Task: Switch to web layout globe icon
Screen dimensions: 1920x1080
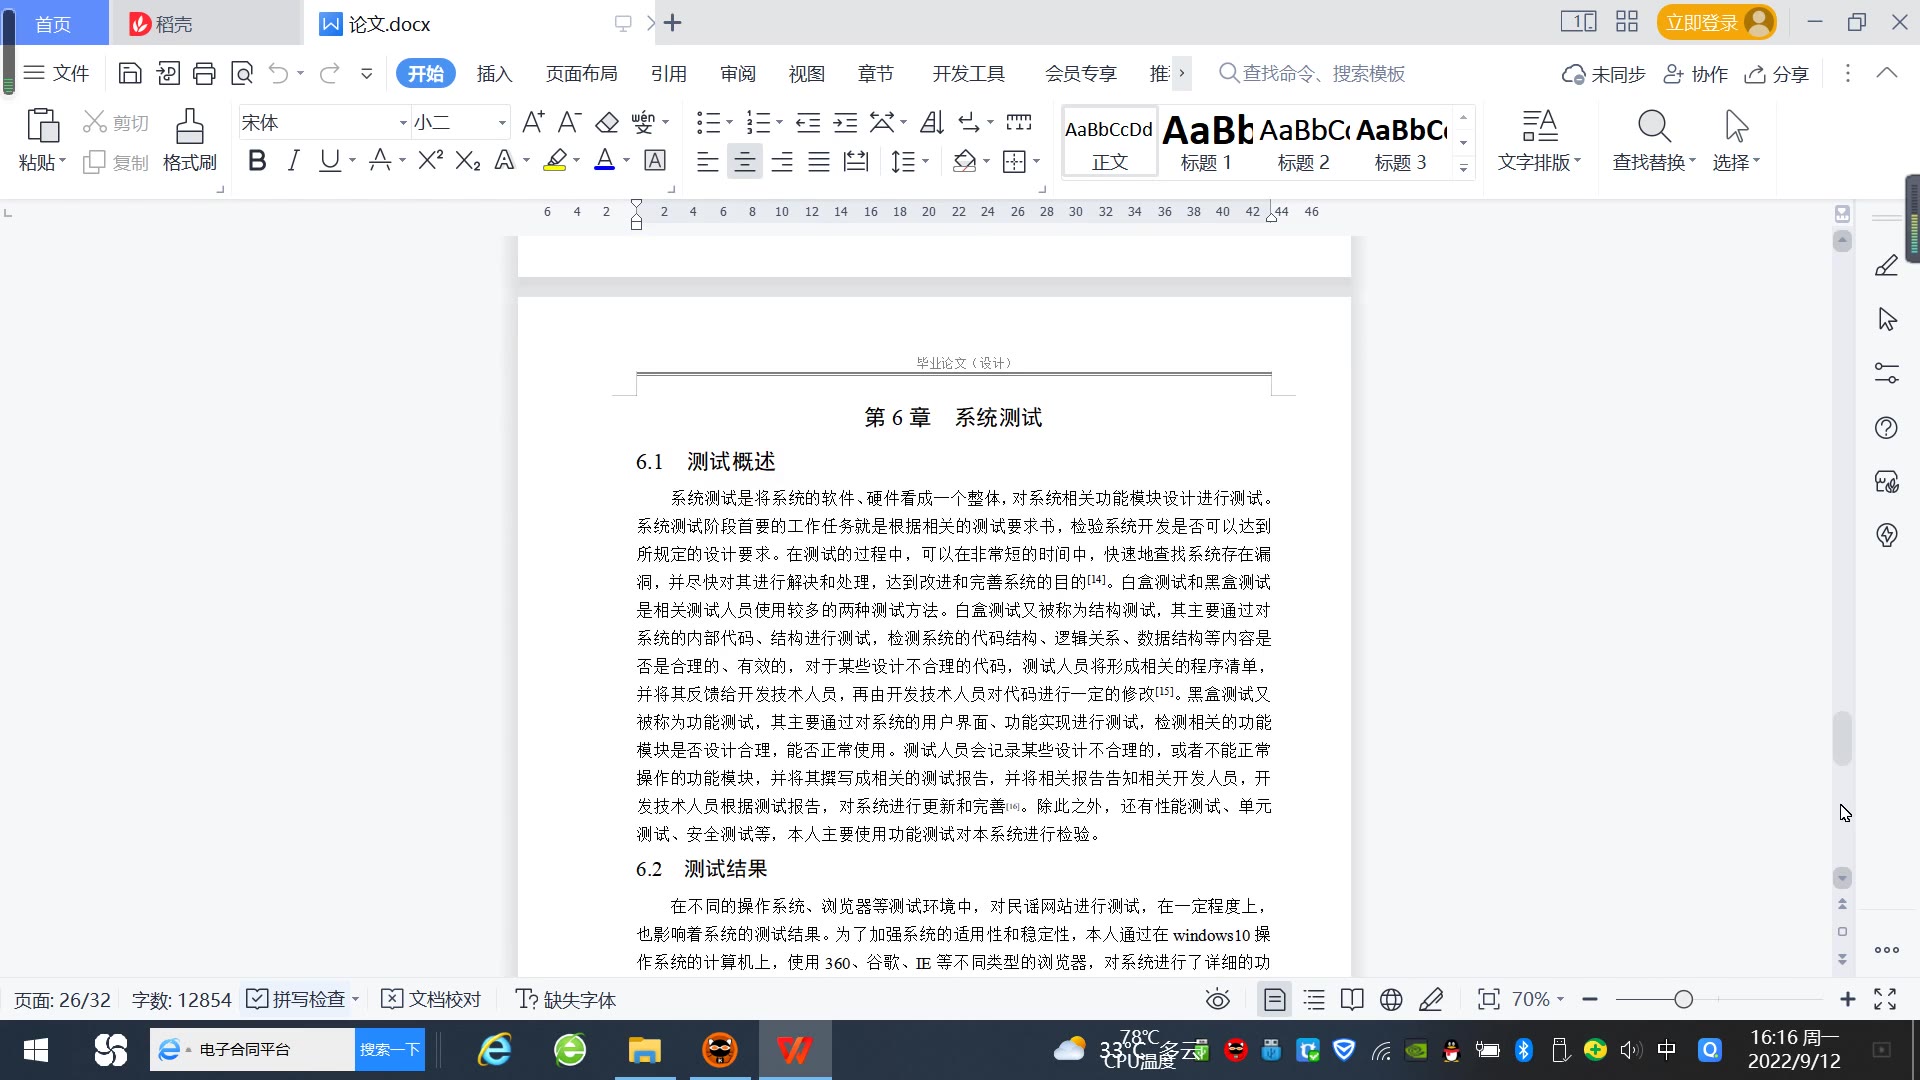Action: click(x=1391, y=1000)
